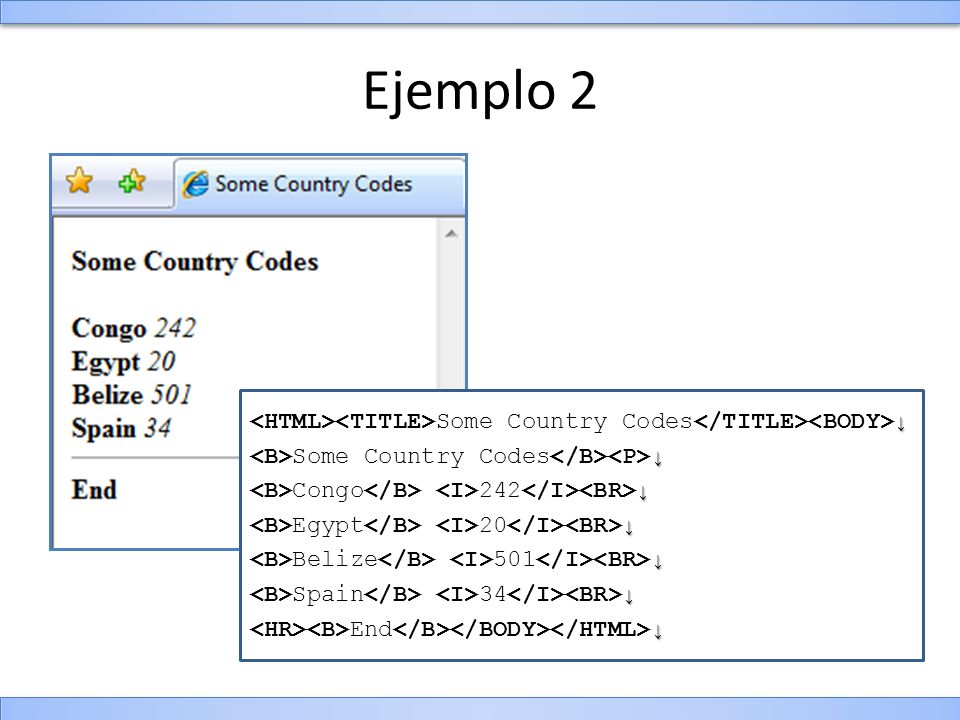Click the Ejemplo 2 slide title
Viewport: 960px width, 720px height.
tap(479, 91)
